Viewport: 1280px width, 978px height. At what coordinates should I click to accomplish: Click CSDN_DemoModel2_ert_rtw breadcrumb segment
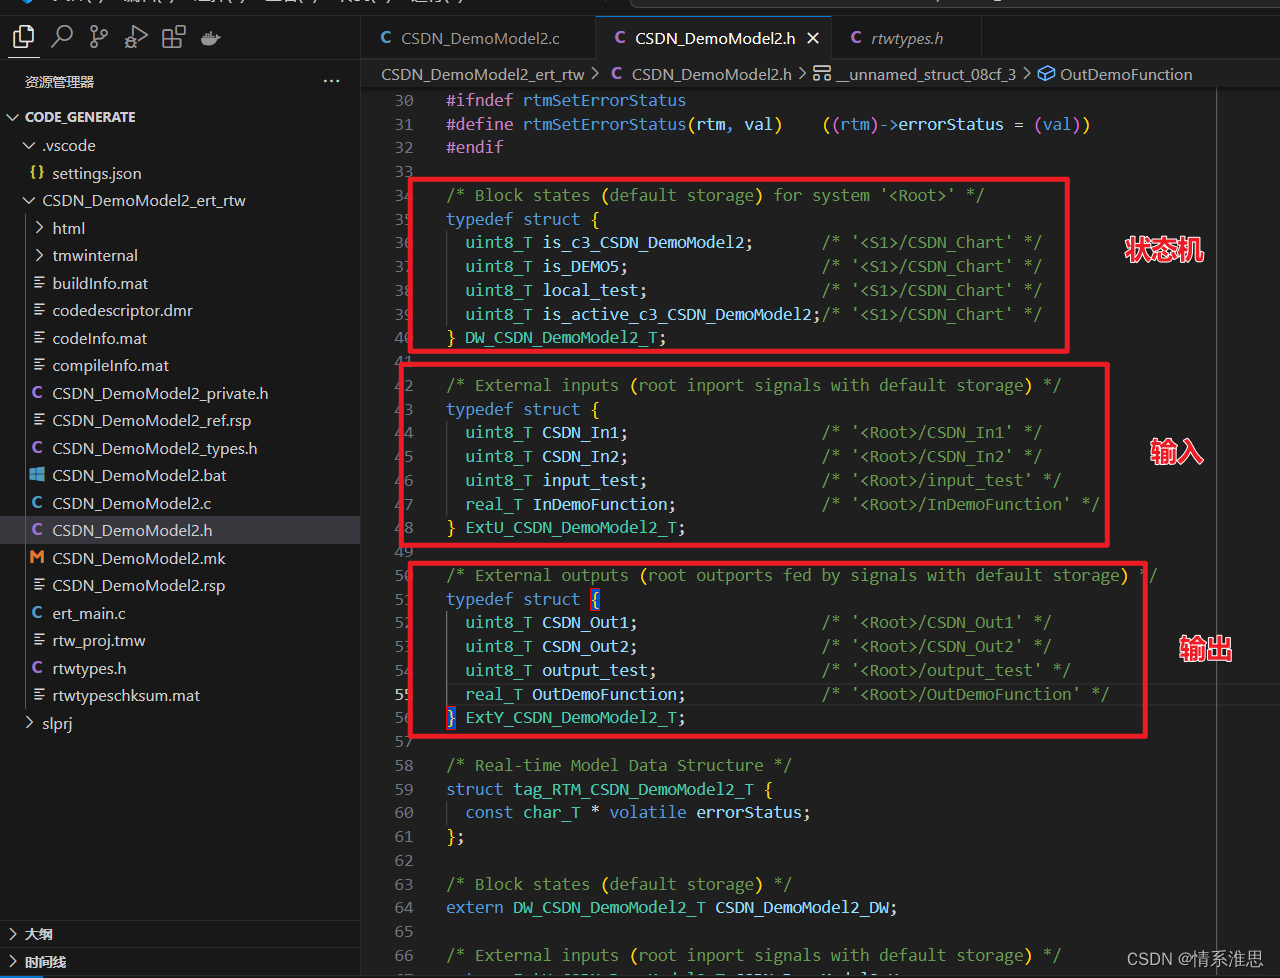[483, 74]
